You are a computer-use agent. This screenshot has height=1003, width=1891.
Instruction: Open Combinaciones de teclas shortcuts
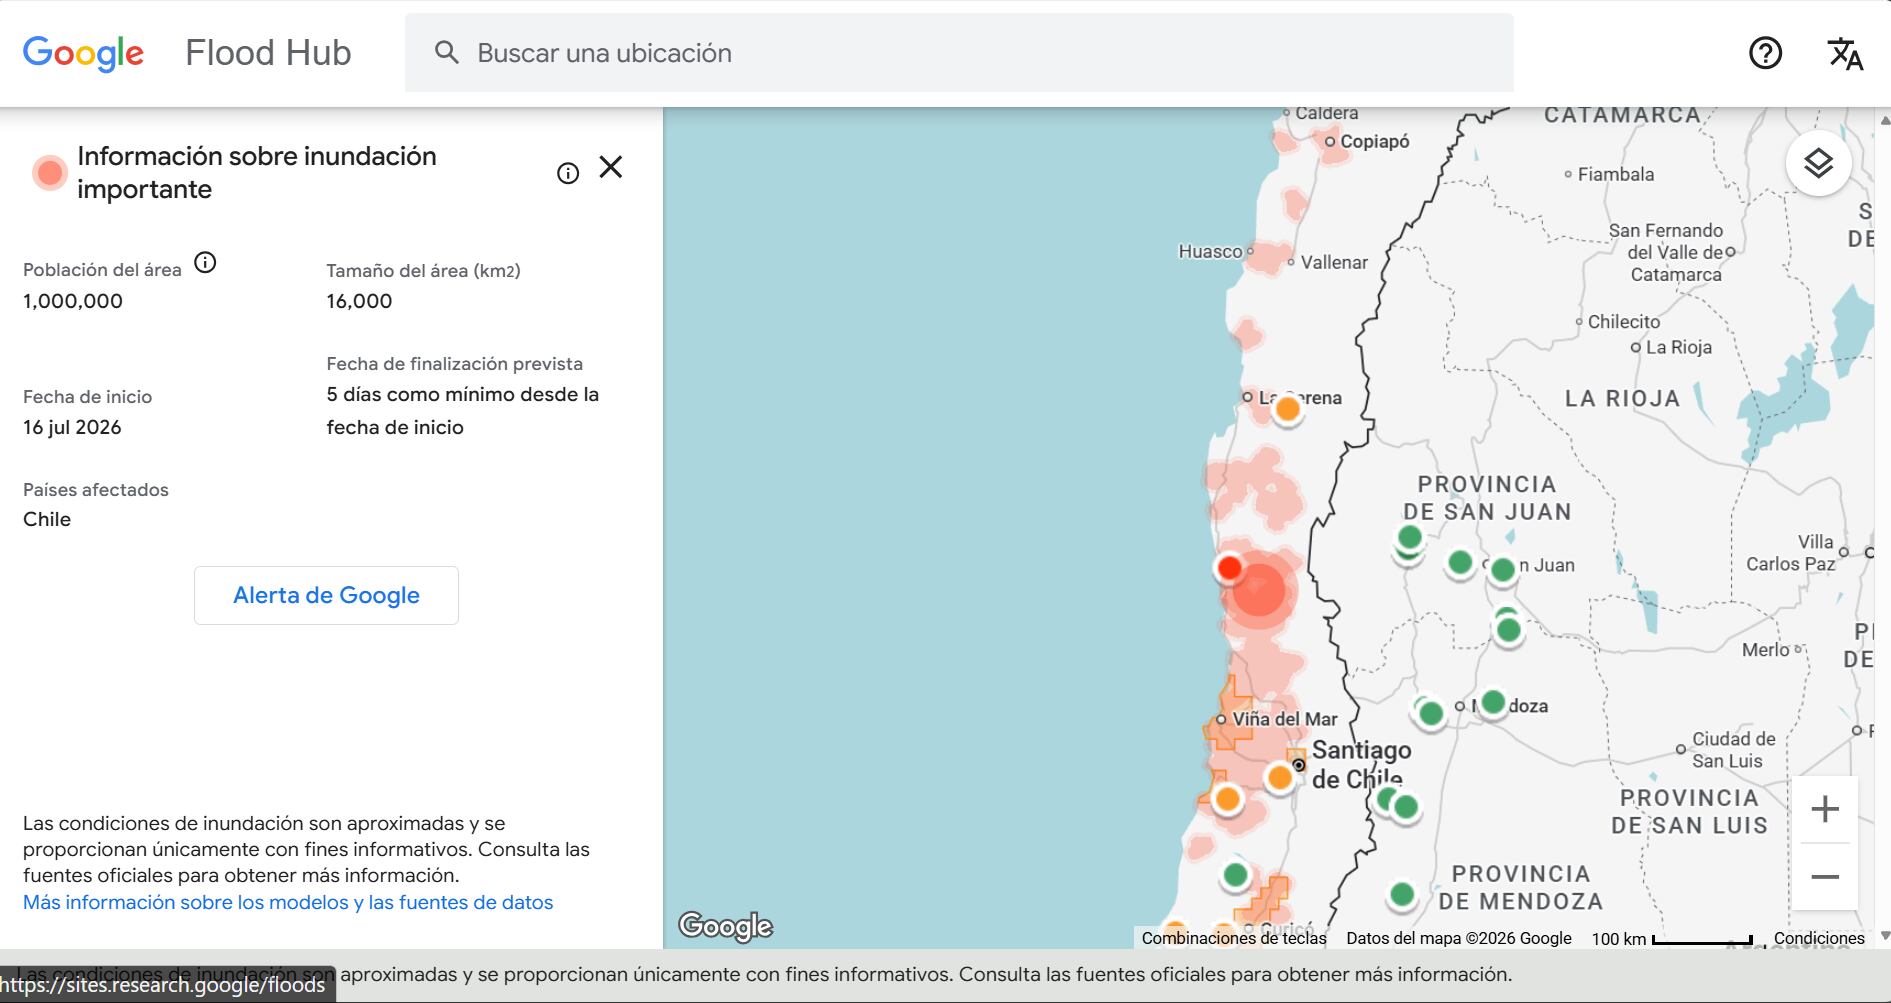1234,938
